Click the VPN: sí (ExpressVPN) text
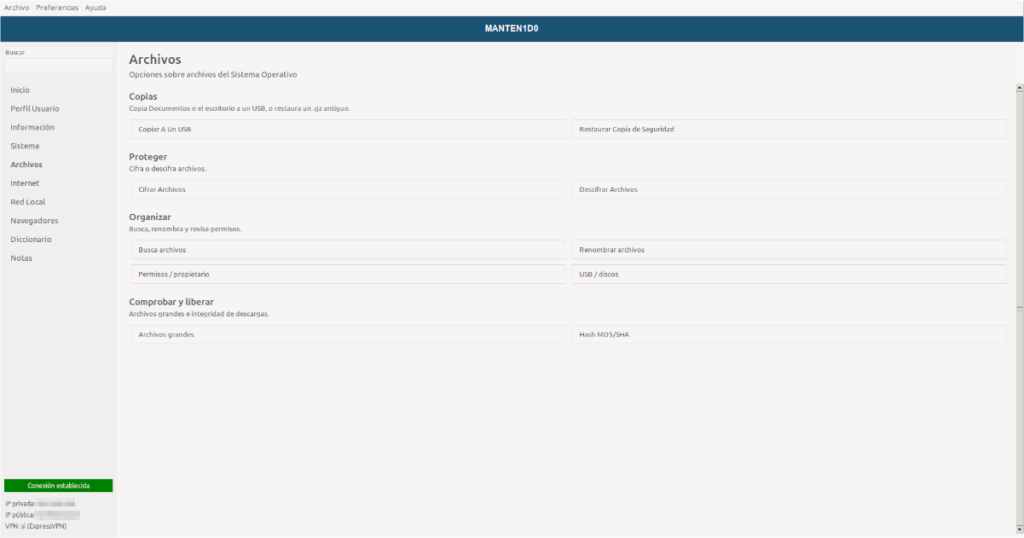The image size is (1024, 538). (x=36, y=526)
